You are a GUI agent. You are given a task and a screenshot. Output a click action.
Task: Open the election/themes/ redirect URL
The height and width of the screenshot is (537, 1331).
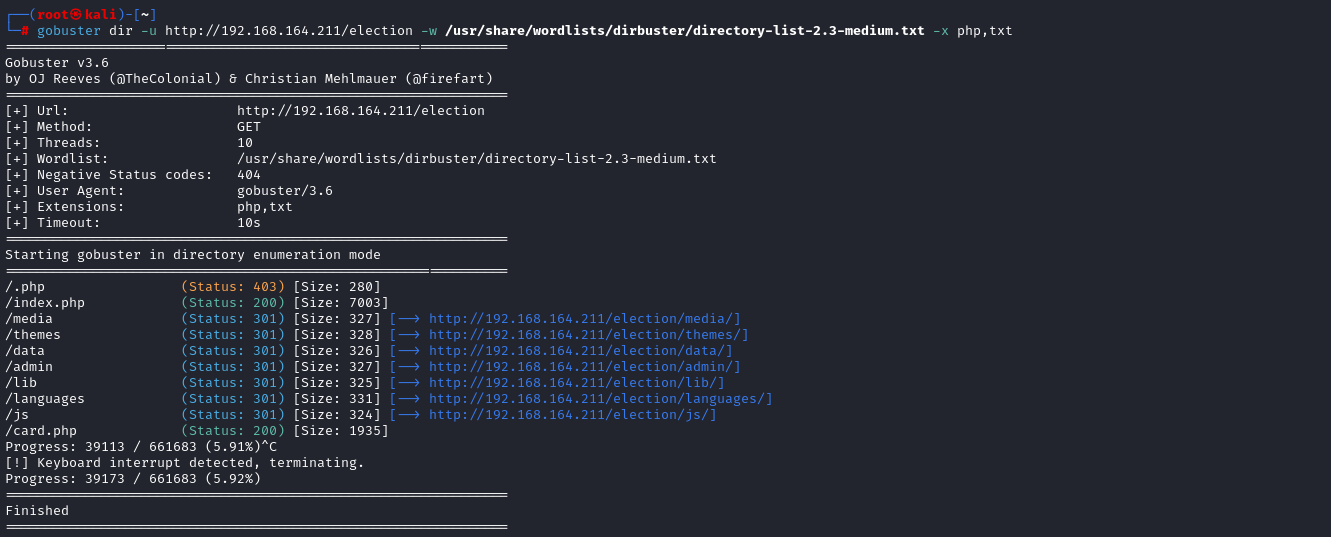[x=588, y=335]
